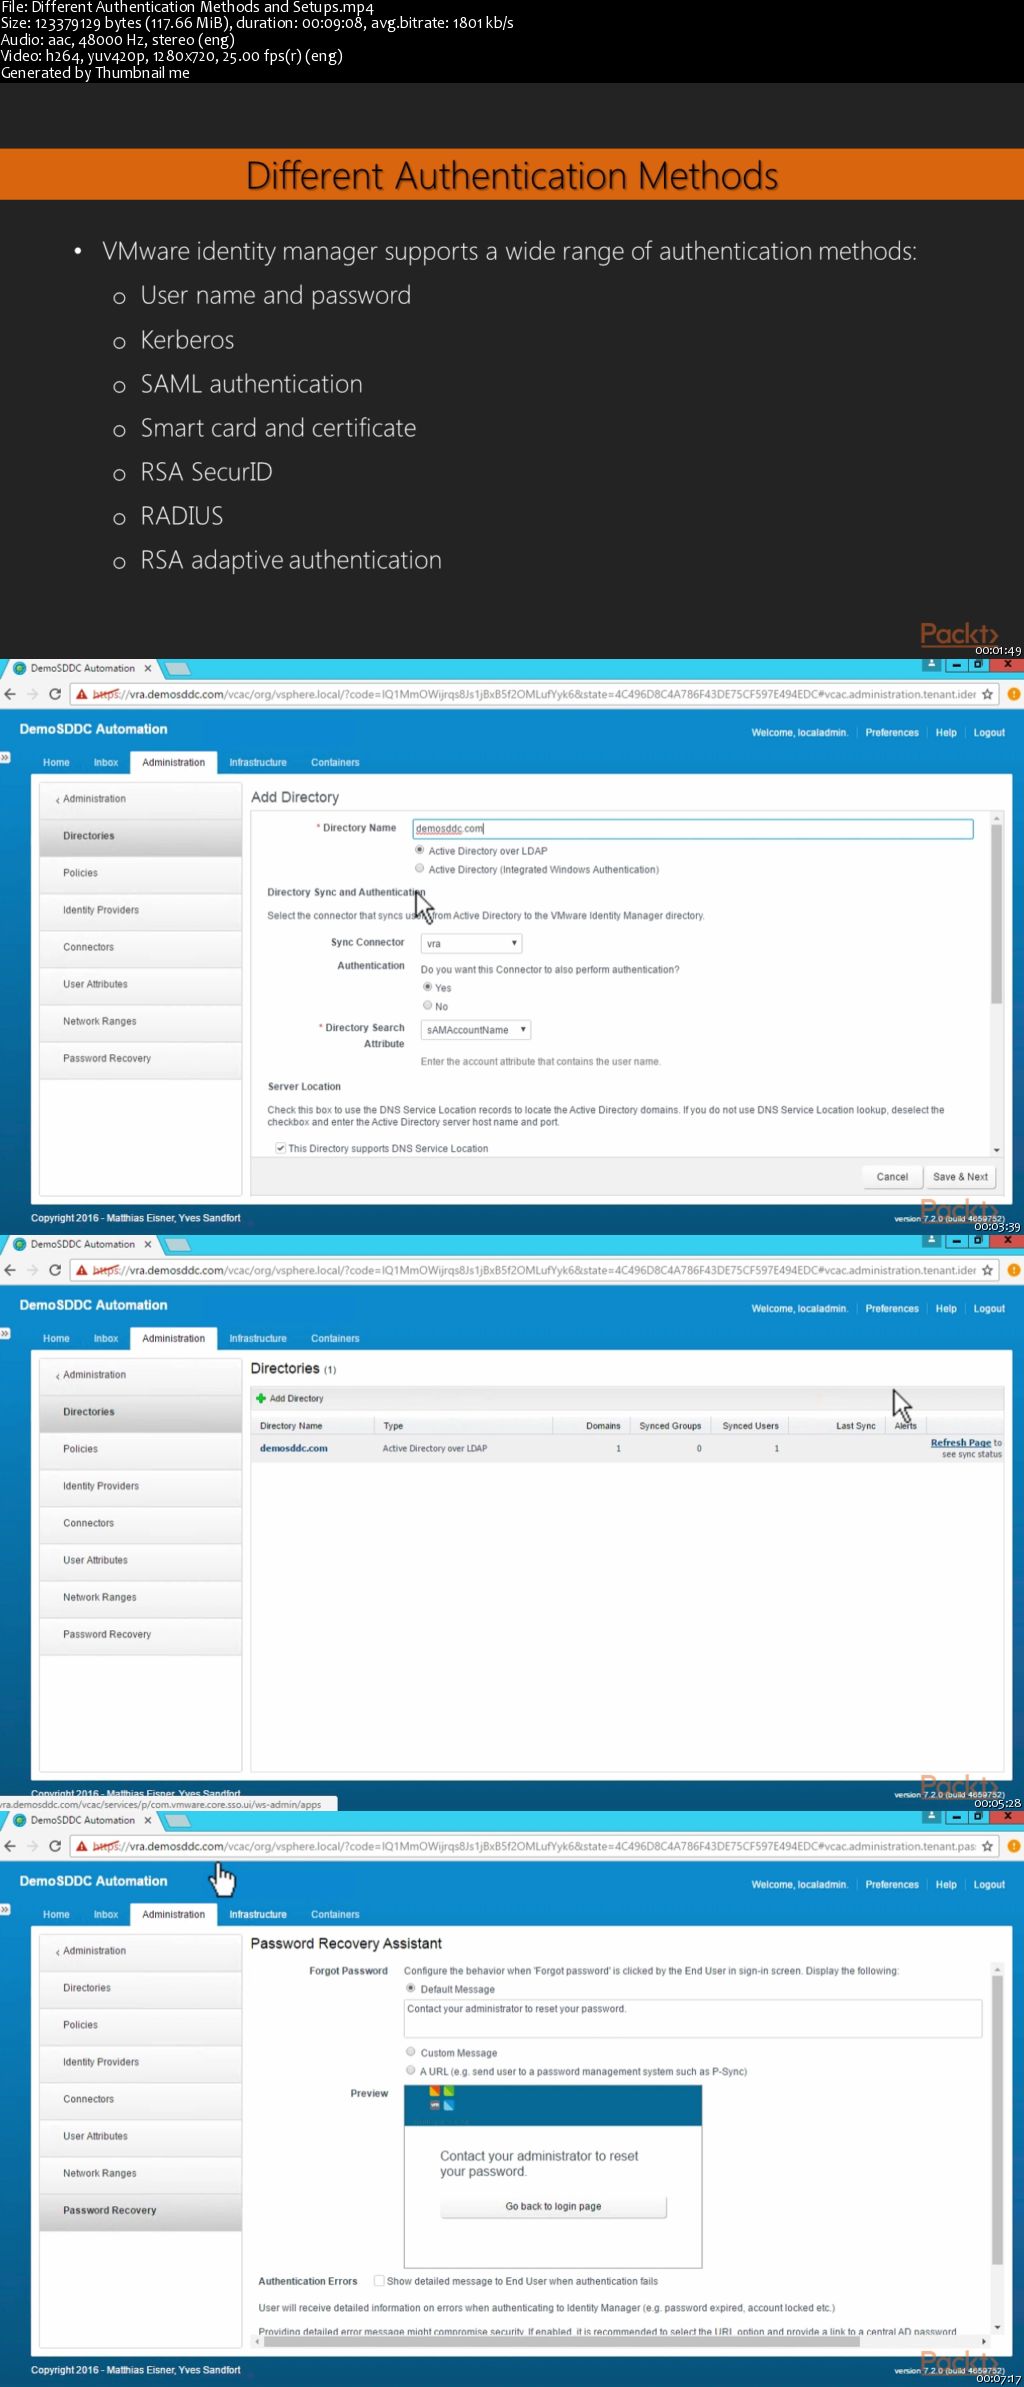Viewport: 1024px width, 2387px height.
Task: Expand side panel chevron in Directories list frame
Action: tap(5, 1333)
